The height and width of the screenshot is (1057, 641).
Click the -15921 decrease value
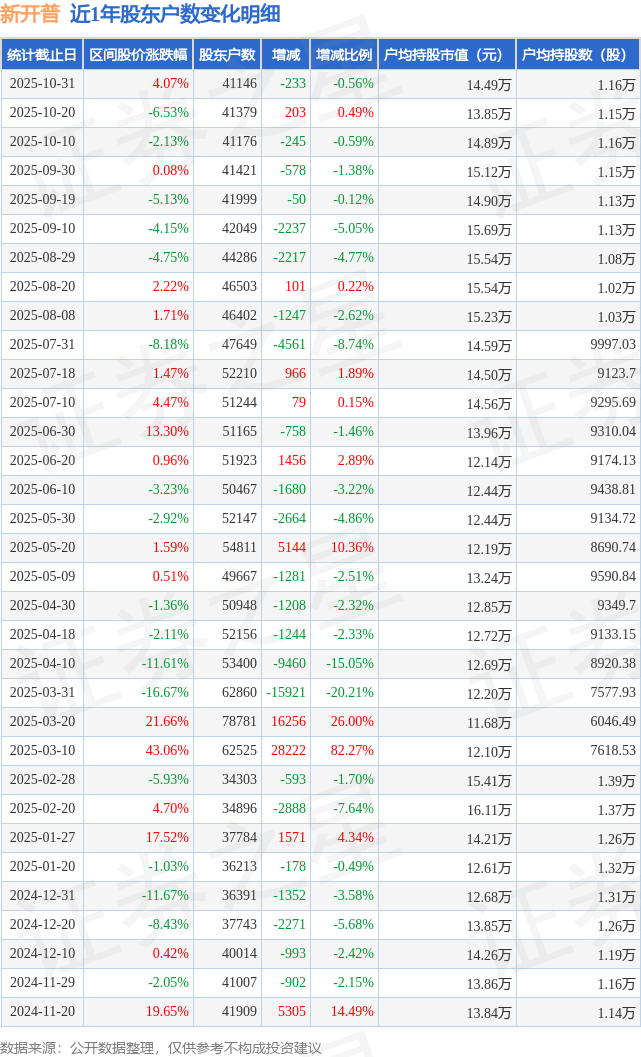pos(286,692)
